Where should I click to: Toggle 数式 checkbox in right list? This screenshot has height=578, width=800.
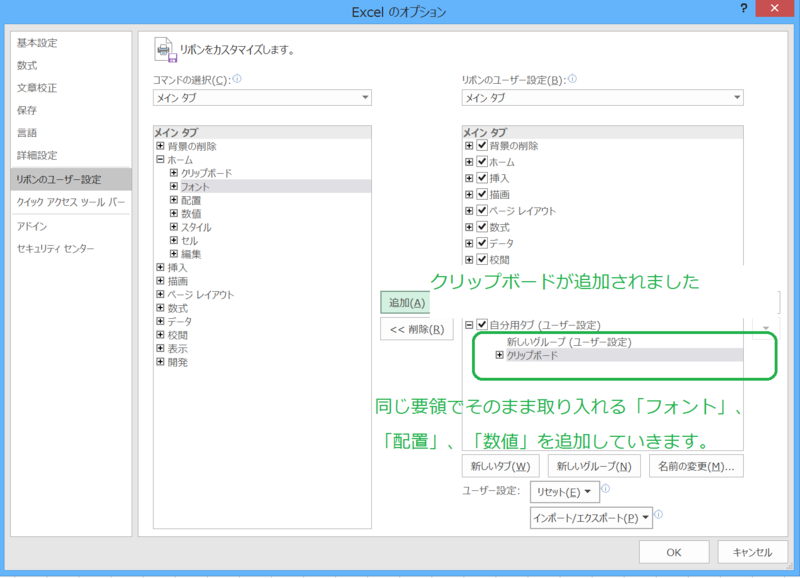(482, 227)
